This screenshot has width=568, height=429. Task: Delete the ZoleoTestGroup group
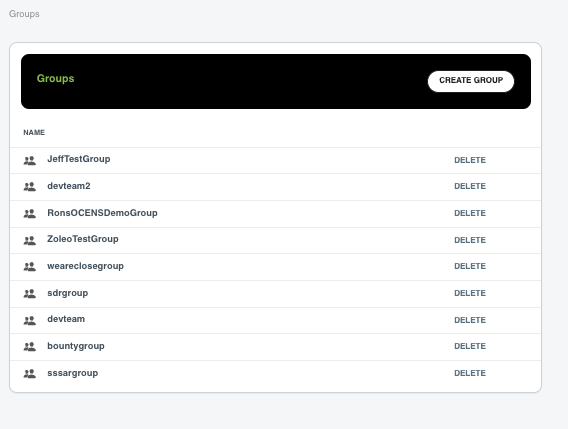pyautogui.click(x=470, y=240)
